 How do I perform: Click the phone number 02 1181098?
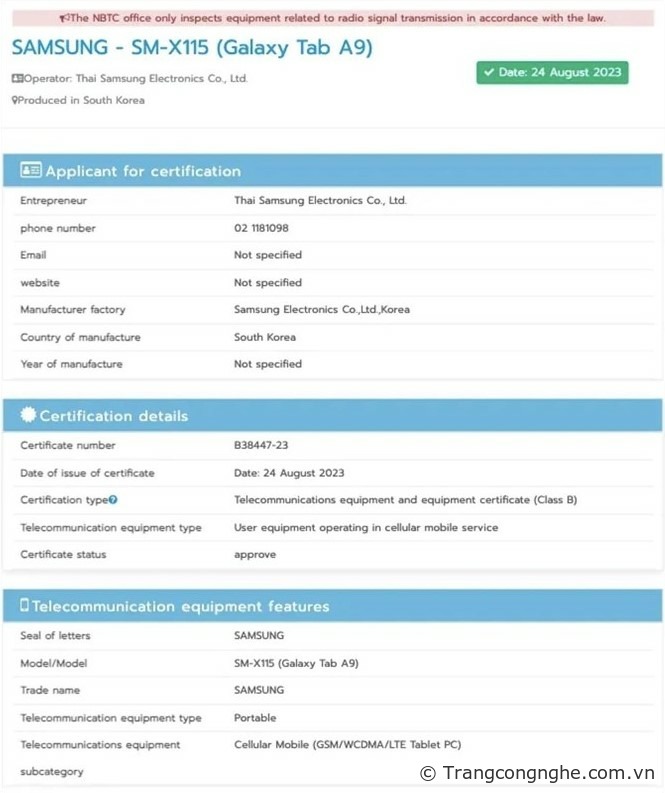261,228
